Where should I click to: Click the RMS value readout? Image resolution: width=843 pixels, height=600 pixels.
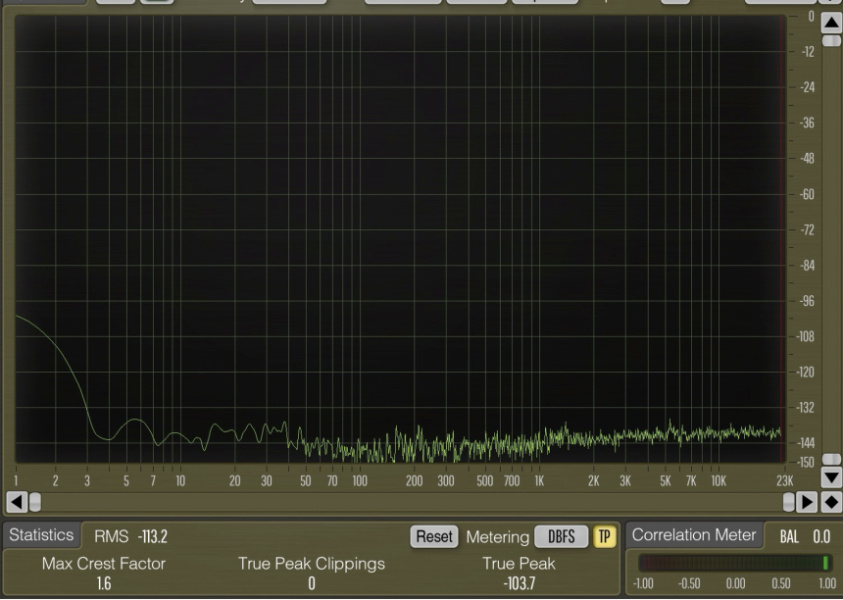coord(151,537)
